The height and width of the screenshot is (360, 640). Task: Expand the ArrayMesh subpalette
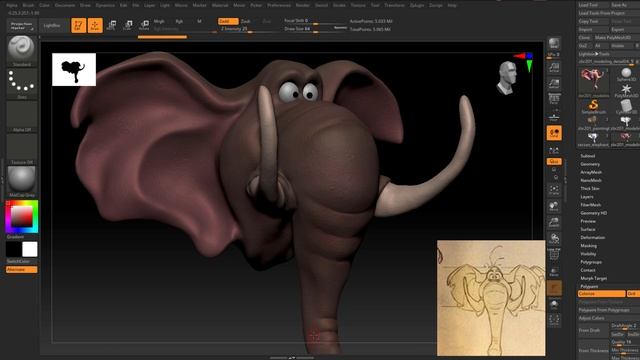[591, 172]
